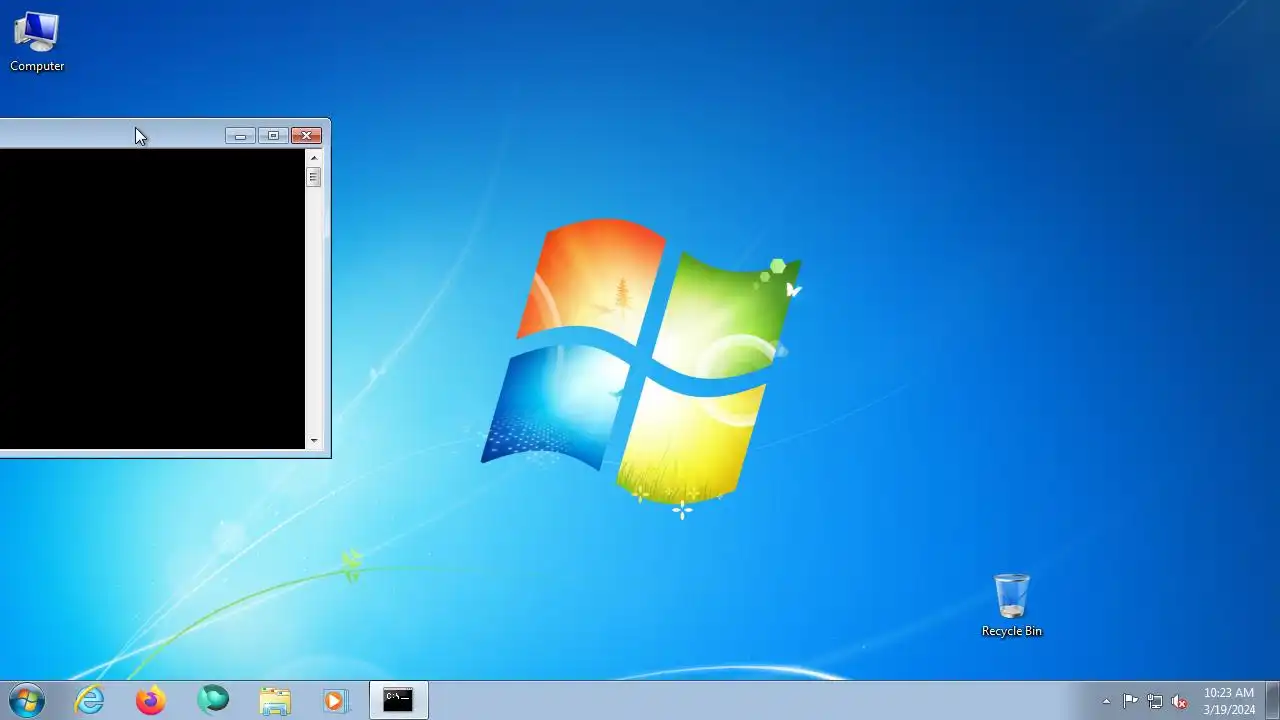
Task: Maximize the Command Prompt window
Action: pyautogui.click(x=273, y=136)
